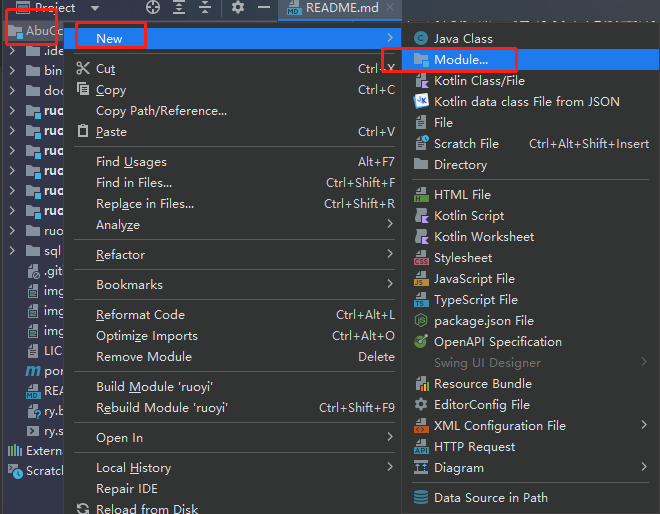This screenshot has width=660, height=514.
Task: Create a new HTTP Request
Action: [x=531, y=447]
